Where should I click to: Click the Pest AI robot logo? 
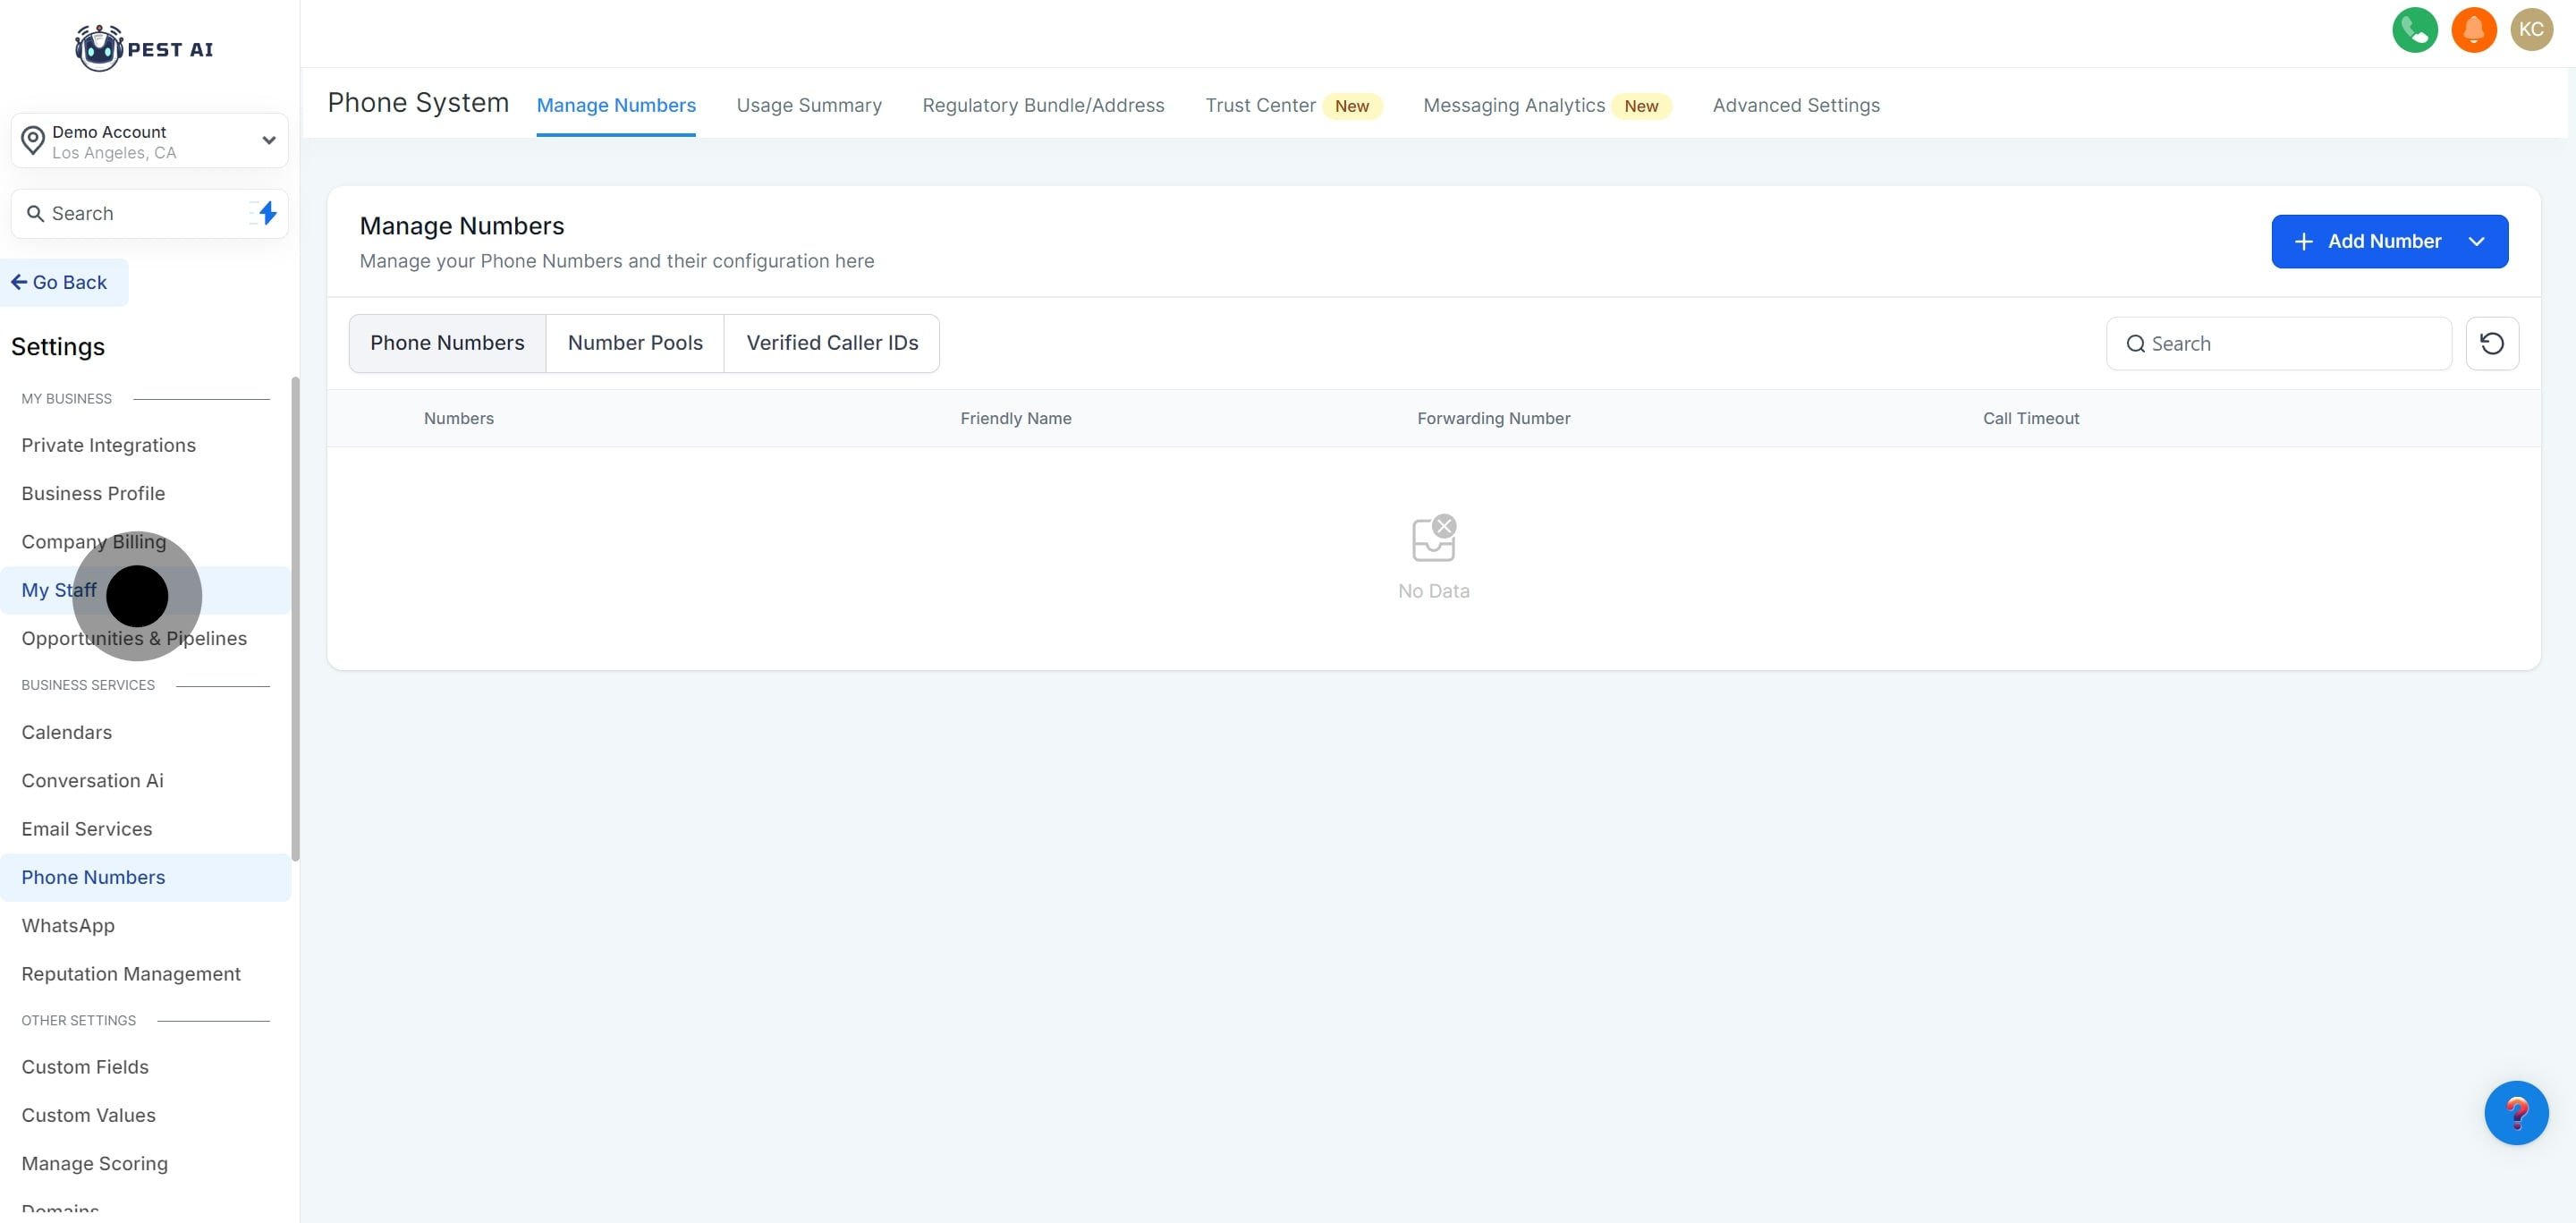click(98, 48)
